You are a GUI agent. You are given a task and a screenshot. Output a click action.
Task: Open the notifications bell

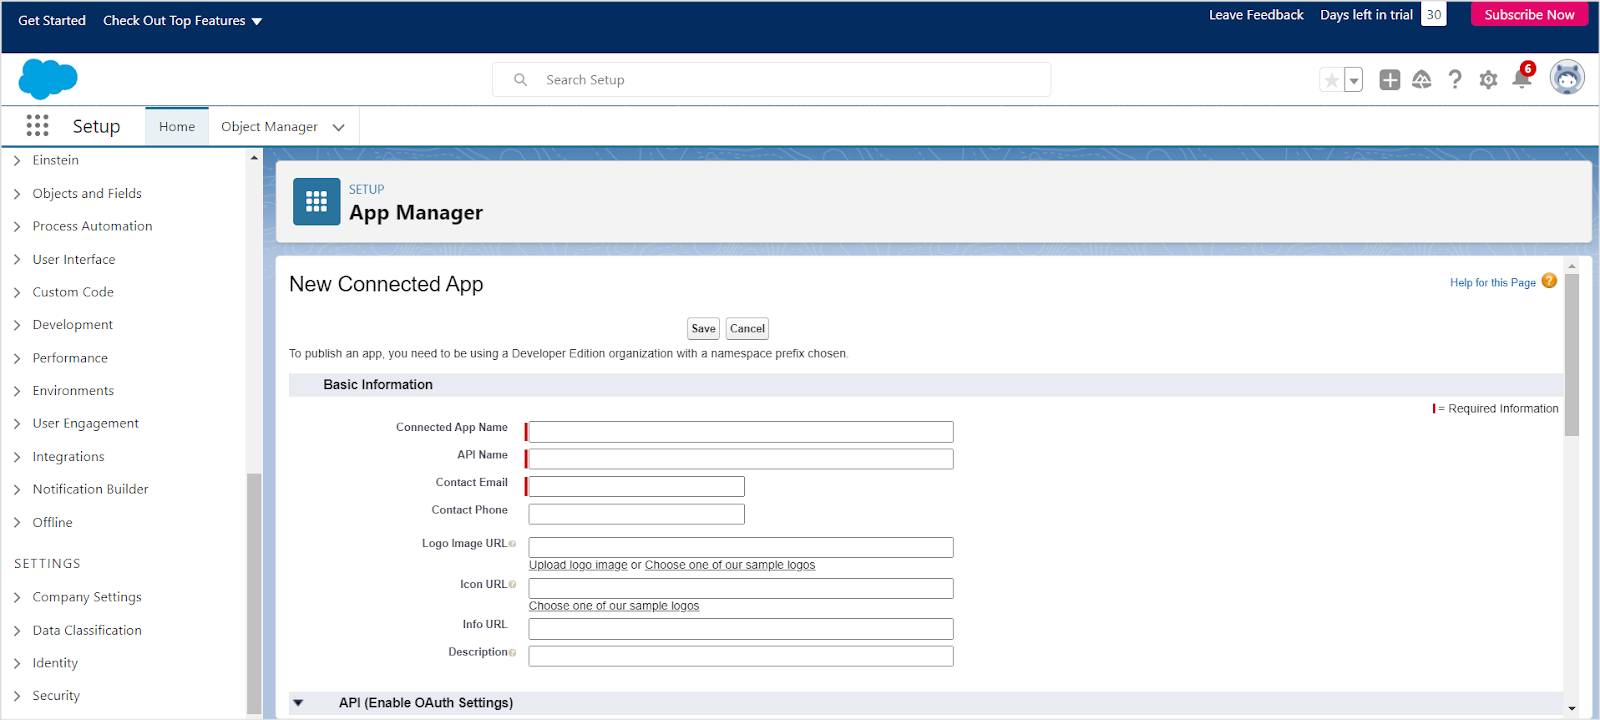click(x=1522, y=80)
